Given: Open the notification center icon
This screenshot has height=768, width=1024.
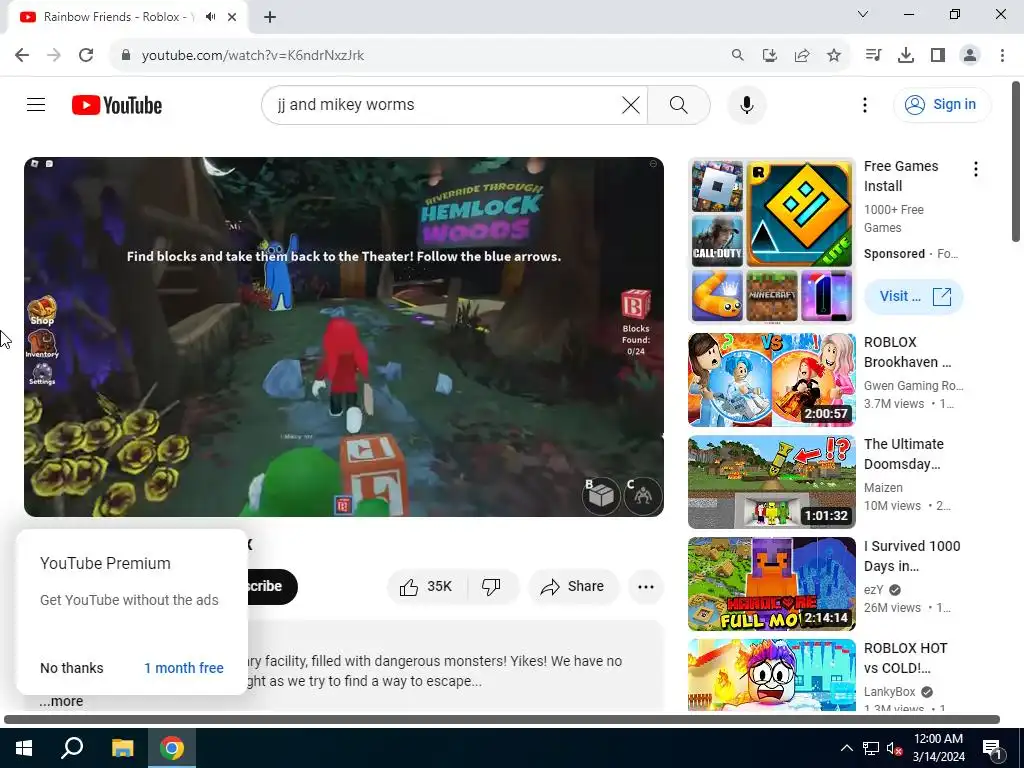Looking at the screenshot, I should click(992, 748).
